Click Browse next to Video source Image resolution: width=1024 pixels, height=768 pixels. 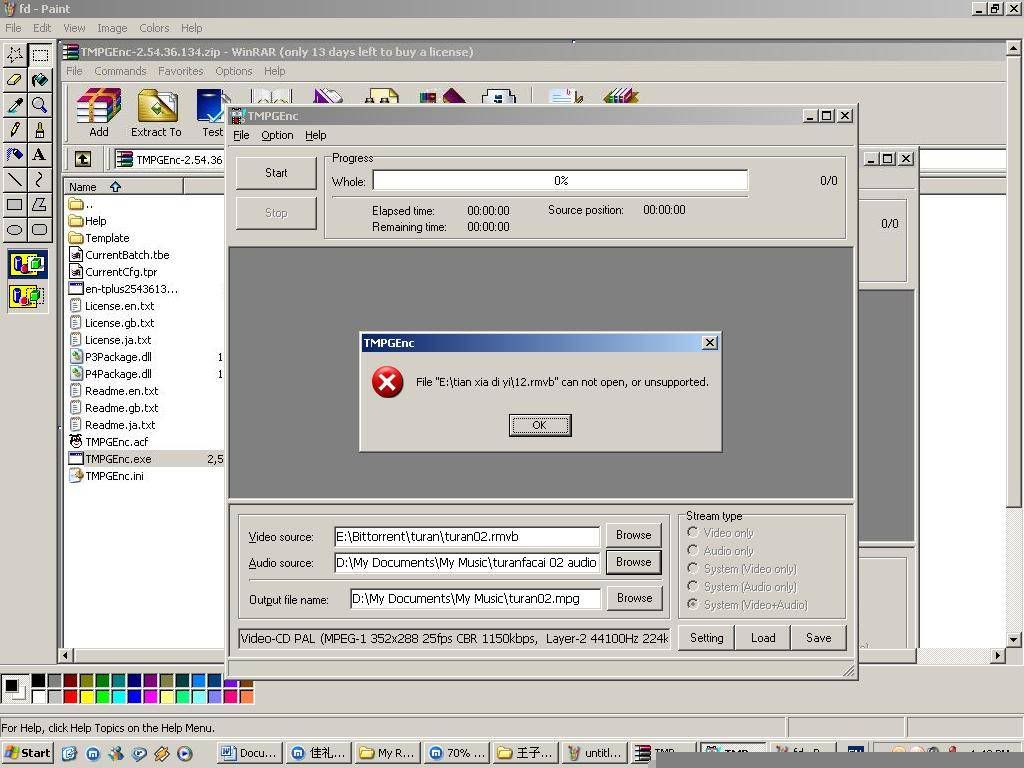(x=633, y=535)
